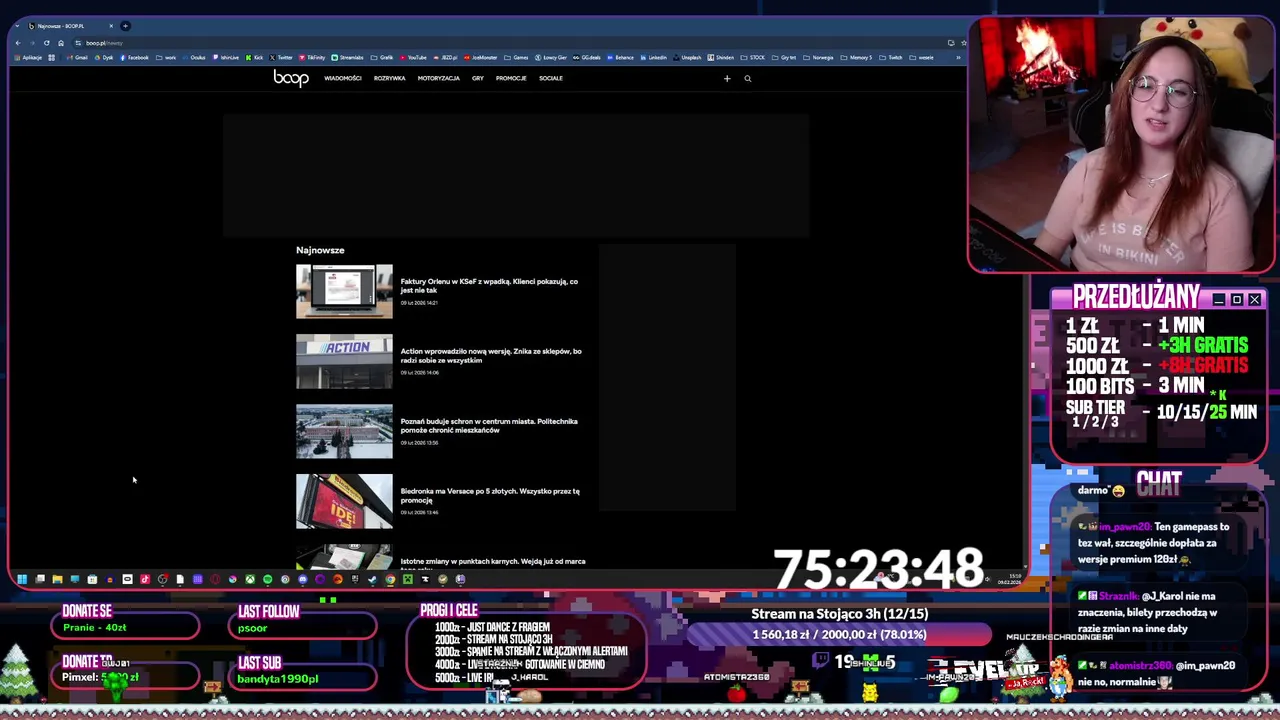Click the browser home icon
This screenshot has height=720, width=1280.
pyautogui.click(x=60, y=43)
